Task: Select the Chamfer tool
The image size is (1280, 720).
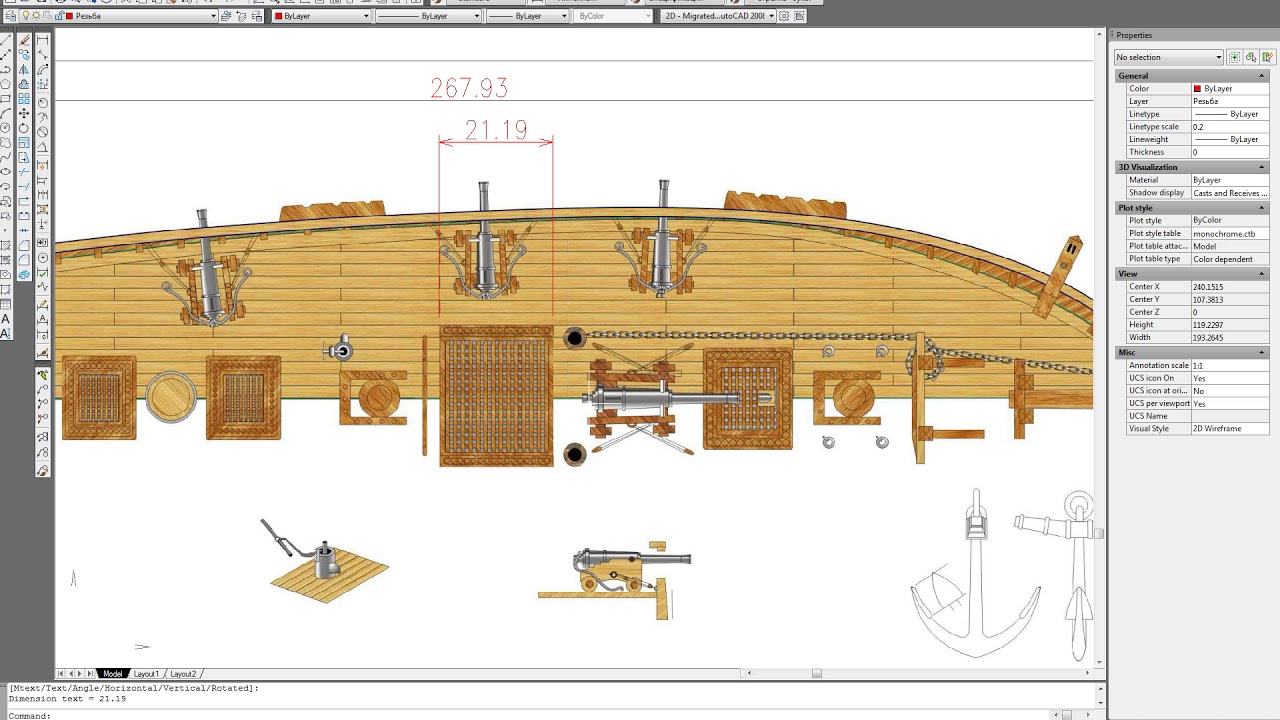Action: coord(24,245)
